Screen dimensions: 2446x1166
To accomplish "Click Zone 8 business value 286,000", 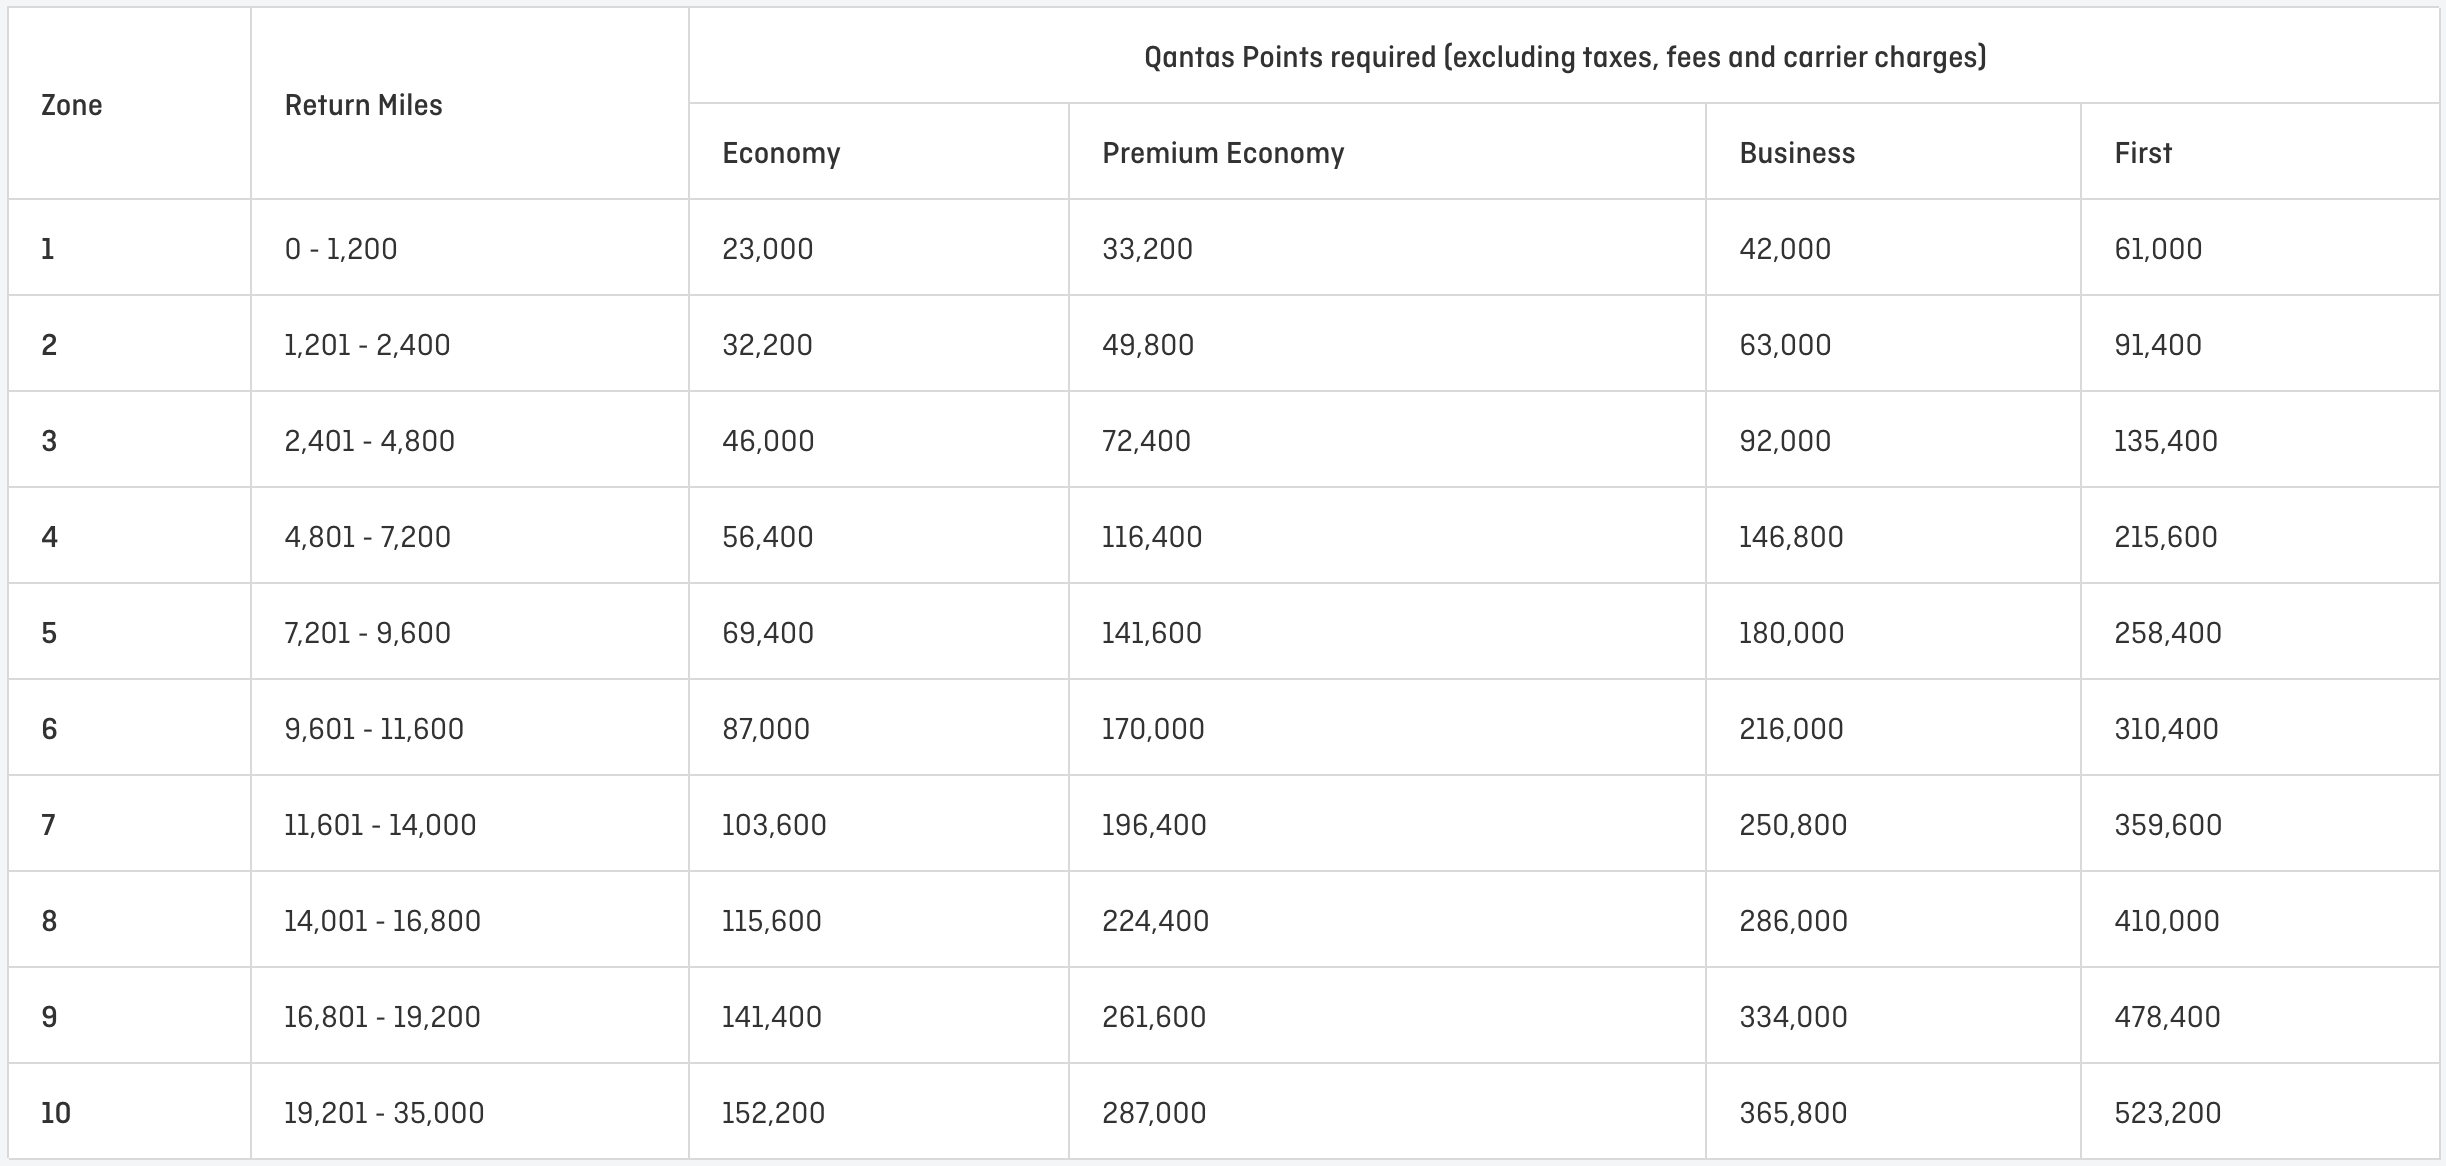I will click(1793, 921).
